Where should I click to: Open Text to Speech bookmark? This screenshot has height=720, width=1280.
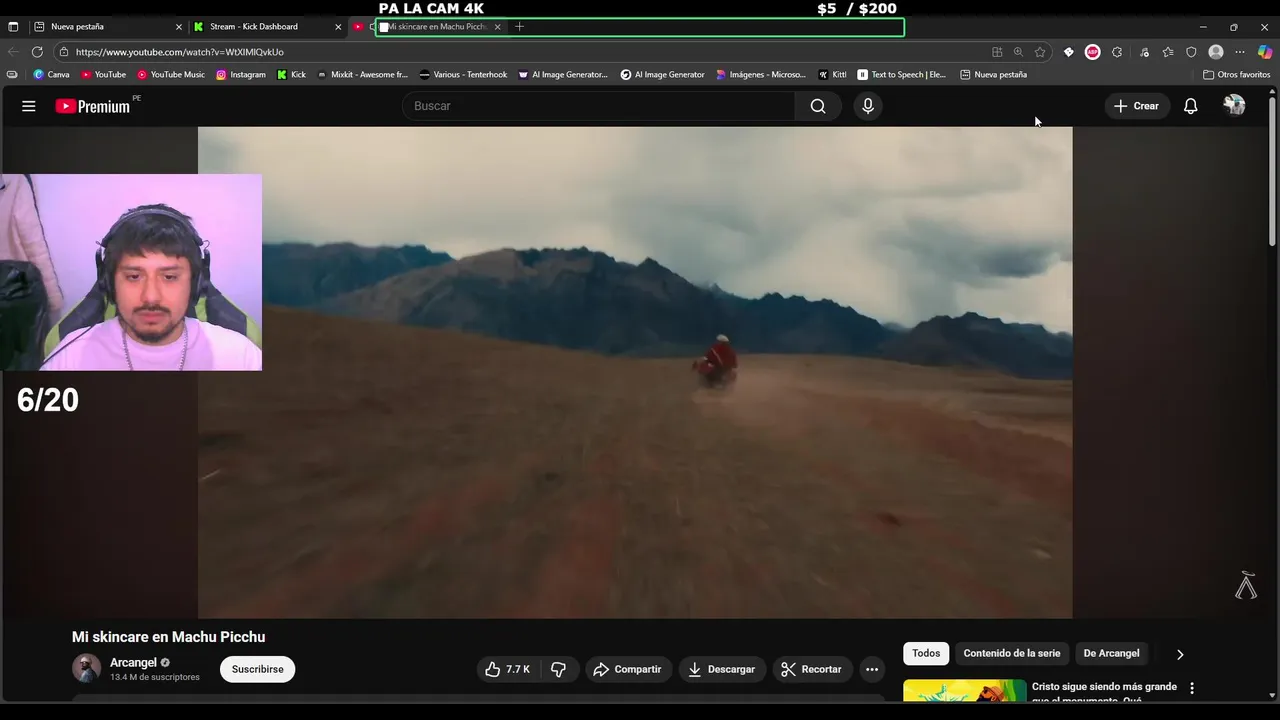tap(901, 75)
